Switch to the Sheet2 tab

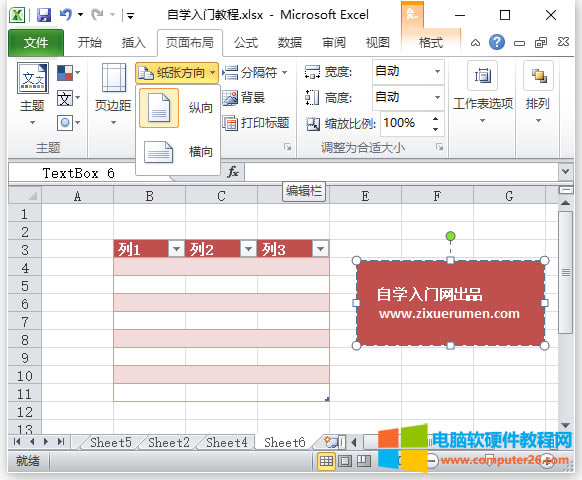pos(169,442)
